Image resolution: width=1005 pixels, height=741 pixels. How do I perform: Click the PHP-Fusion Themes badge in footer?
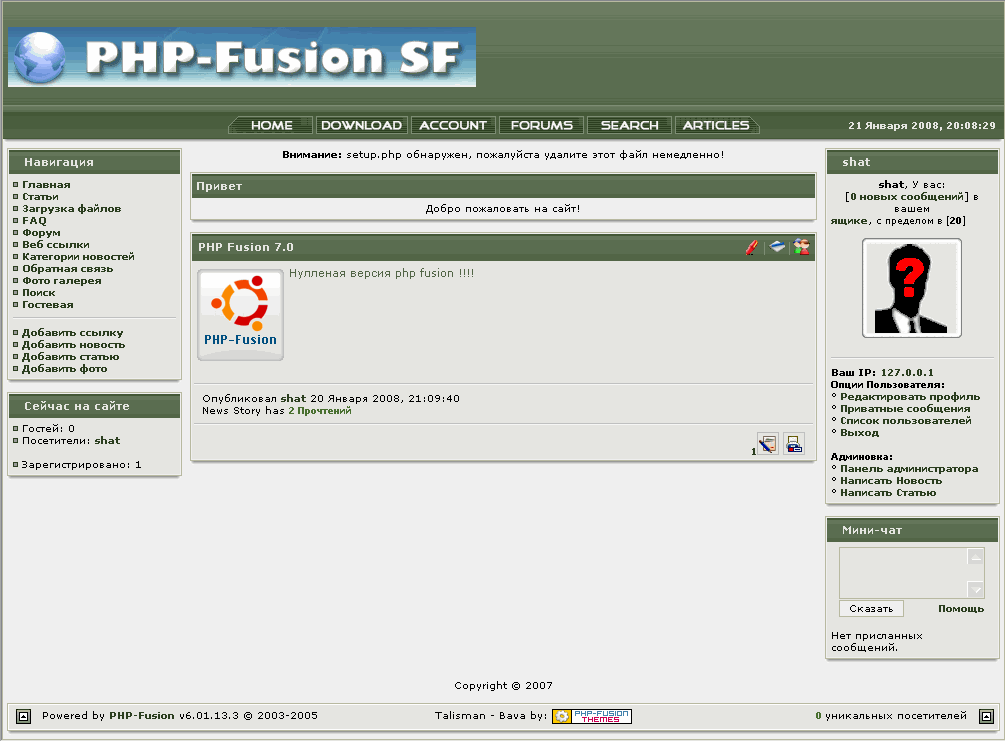[x=592, y=716]
